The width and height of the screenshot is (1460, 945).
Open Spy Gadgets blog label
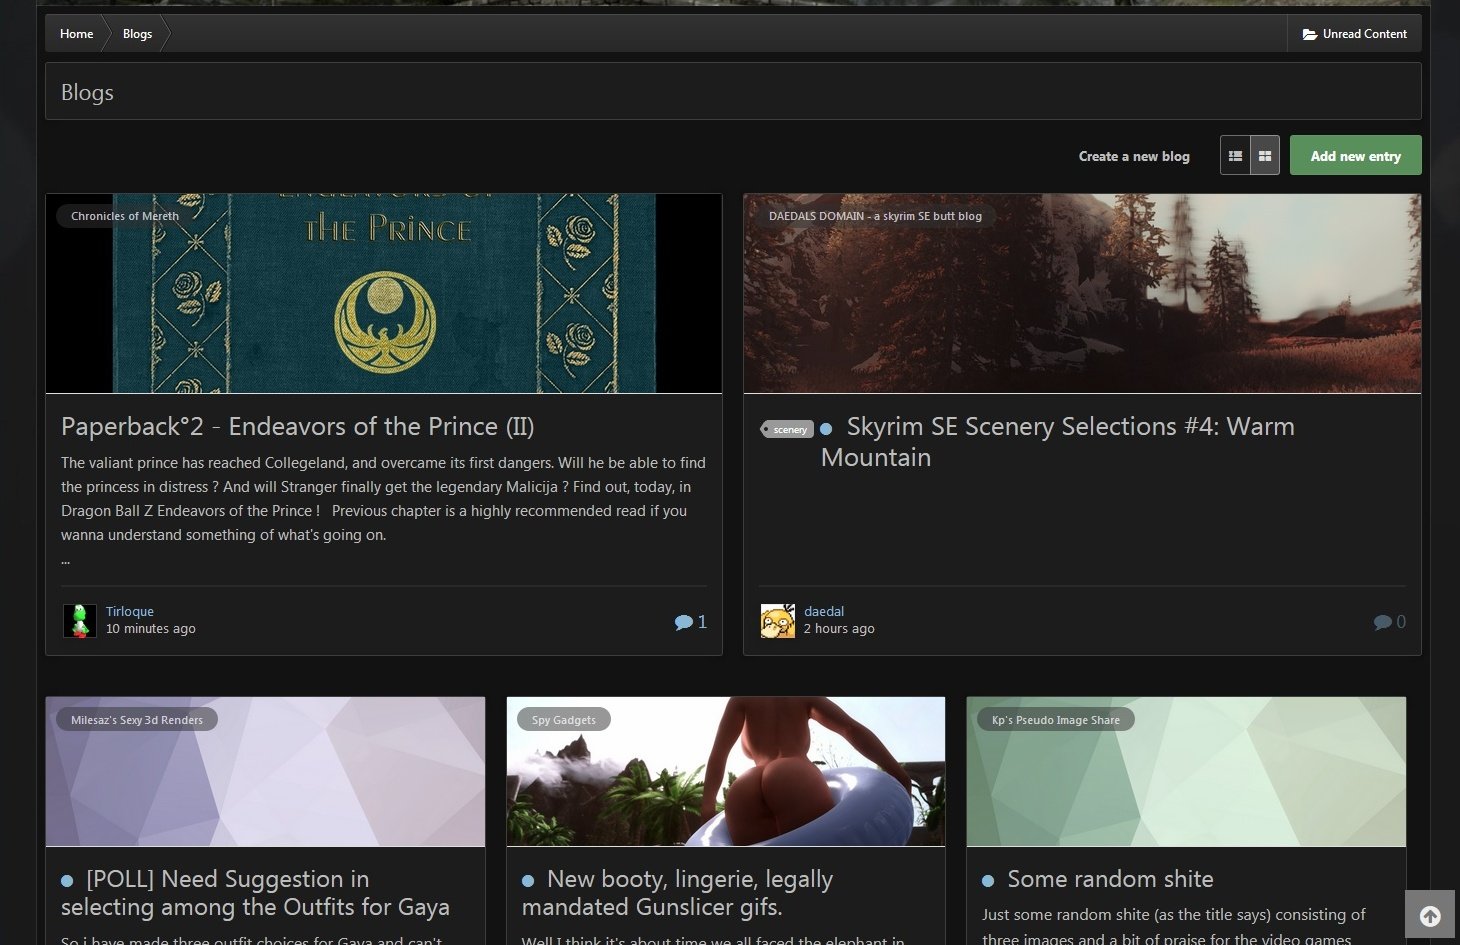coord(564,720)
